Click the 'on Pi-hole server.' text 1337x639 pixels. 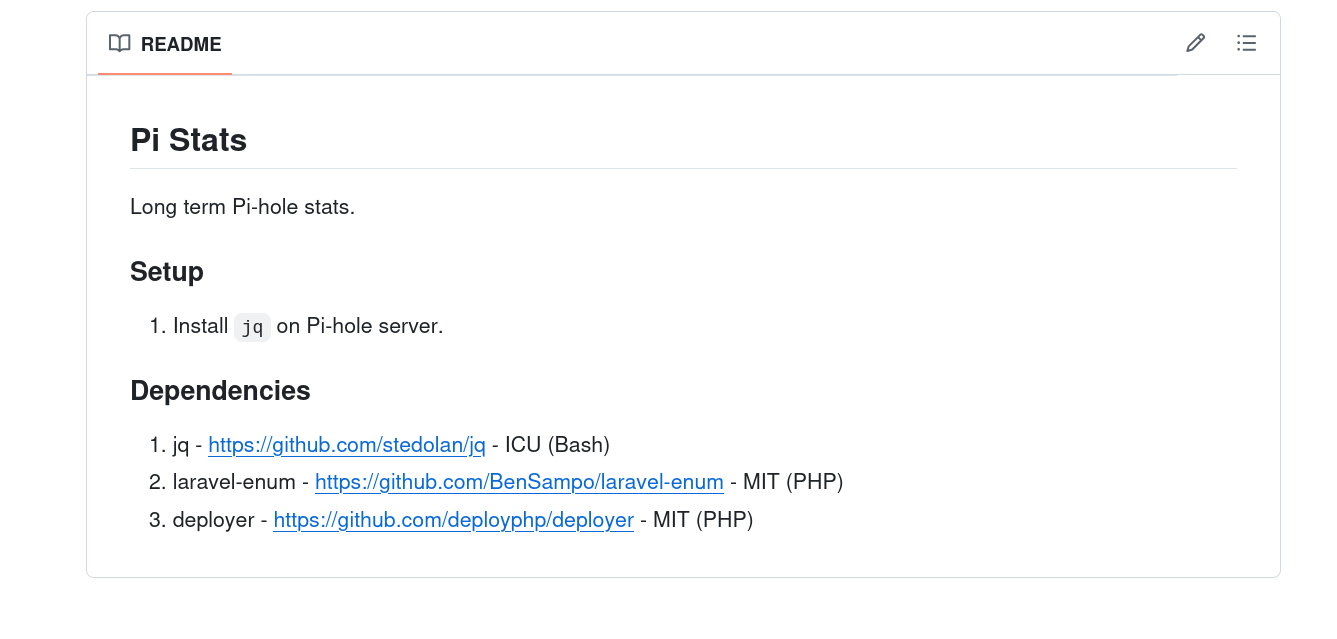(x=360, y=326)
